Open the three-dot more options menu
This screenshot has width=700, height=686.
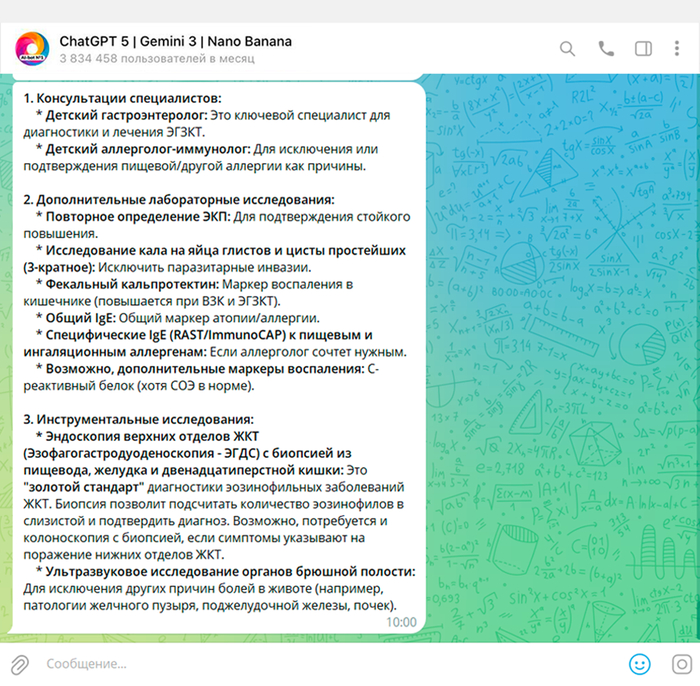pyautogui.click(x=681, y=48)
